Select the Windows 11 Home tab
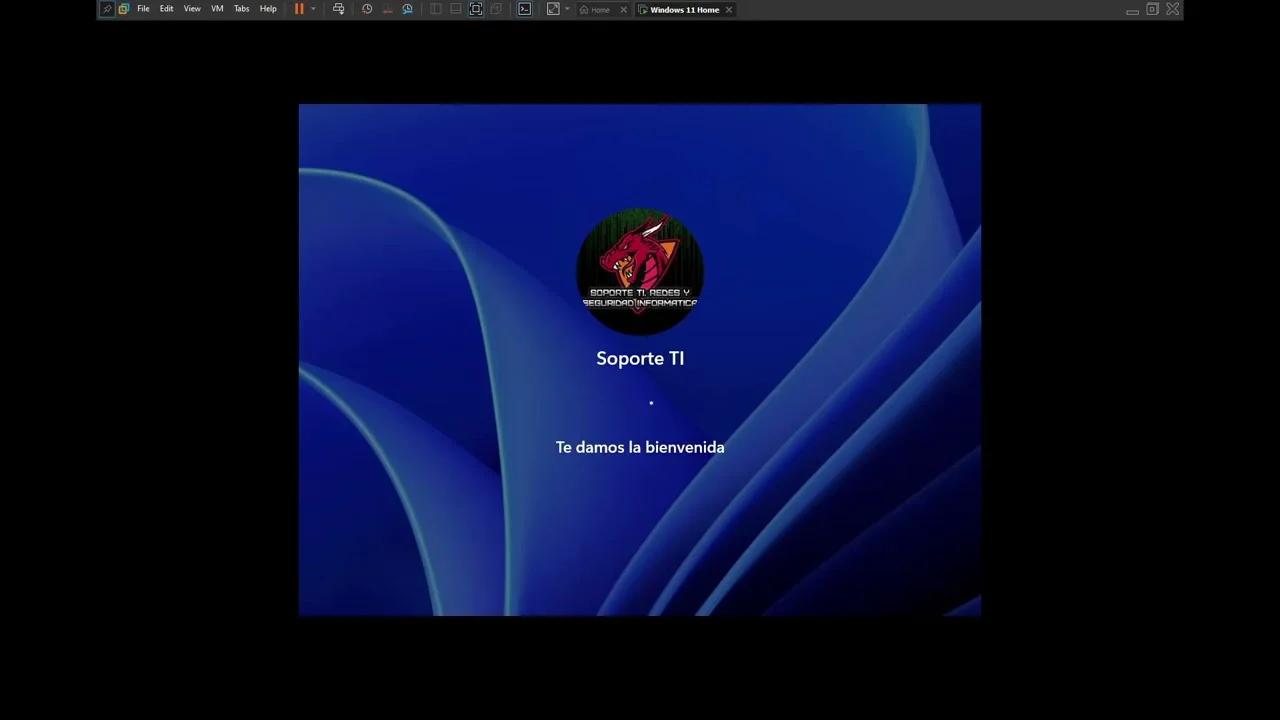The image size is (1280, 720). [685, 9]
